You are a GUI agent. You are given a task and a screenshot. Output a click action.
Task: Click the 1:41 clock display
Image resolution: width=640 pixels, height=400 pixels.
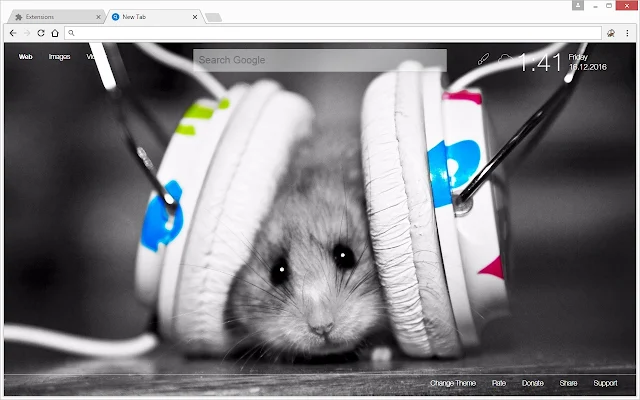point(540,63)
